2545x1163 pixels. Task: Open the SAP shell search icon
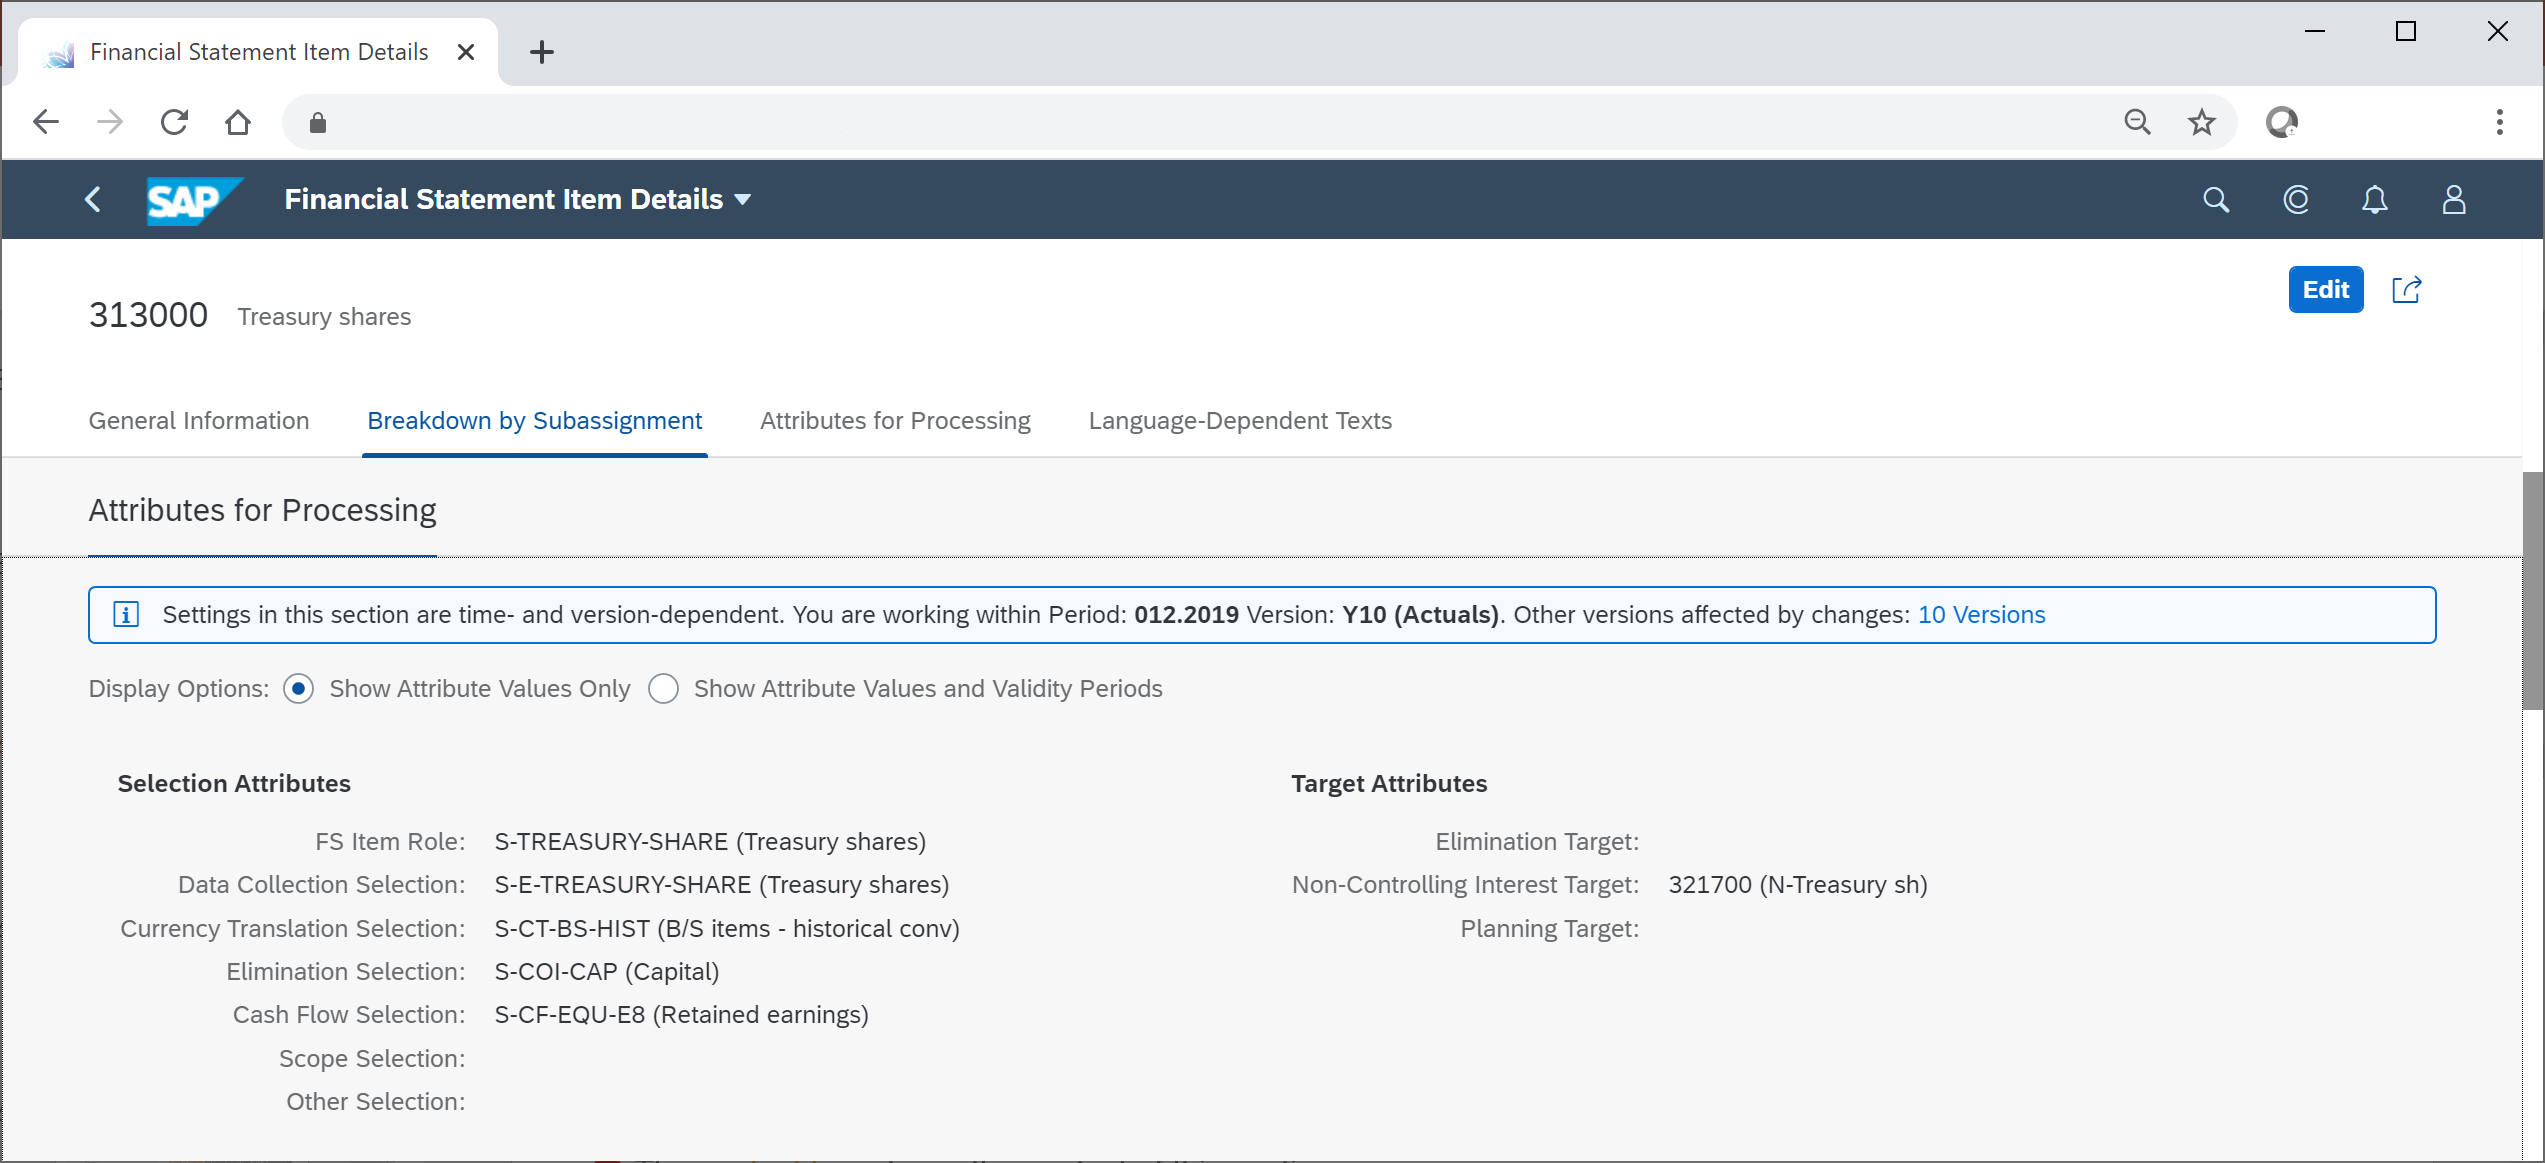click(2216, 200)
